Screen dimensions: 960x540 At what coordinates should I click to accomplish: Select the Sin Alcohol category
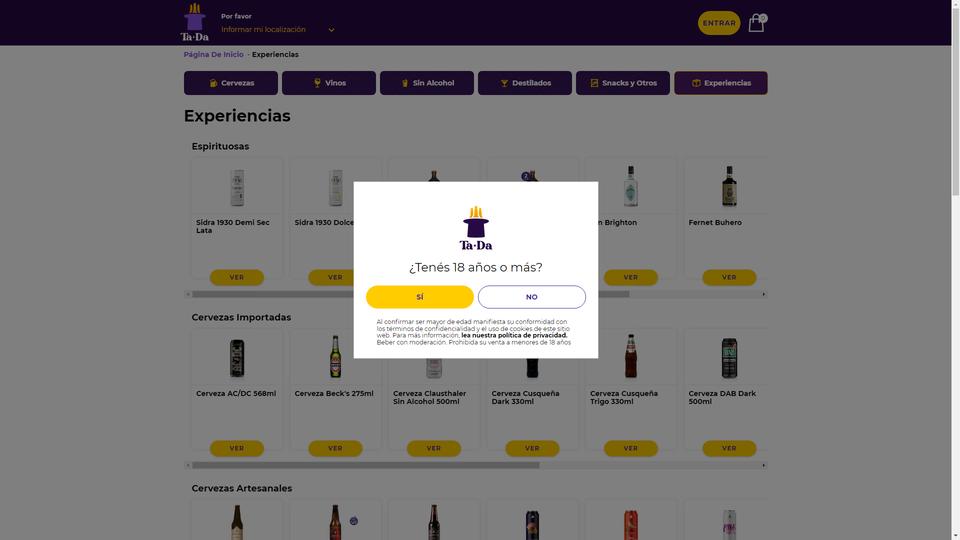pyautogui.click(x=427, y=83)
